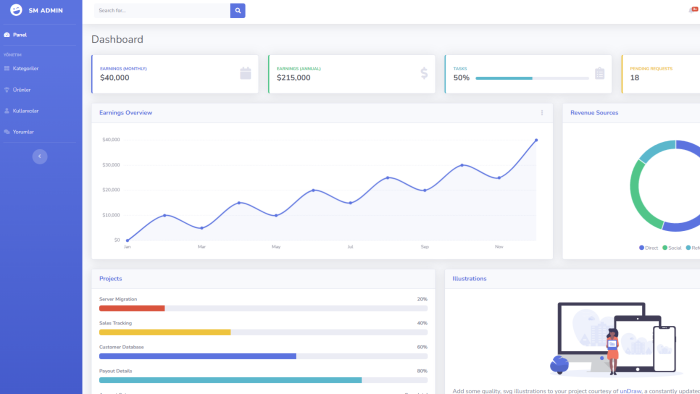Click the Revenue Sources card title
This screenshot has height=394, width=700.
pyautogui.click(x=594, y=113)
